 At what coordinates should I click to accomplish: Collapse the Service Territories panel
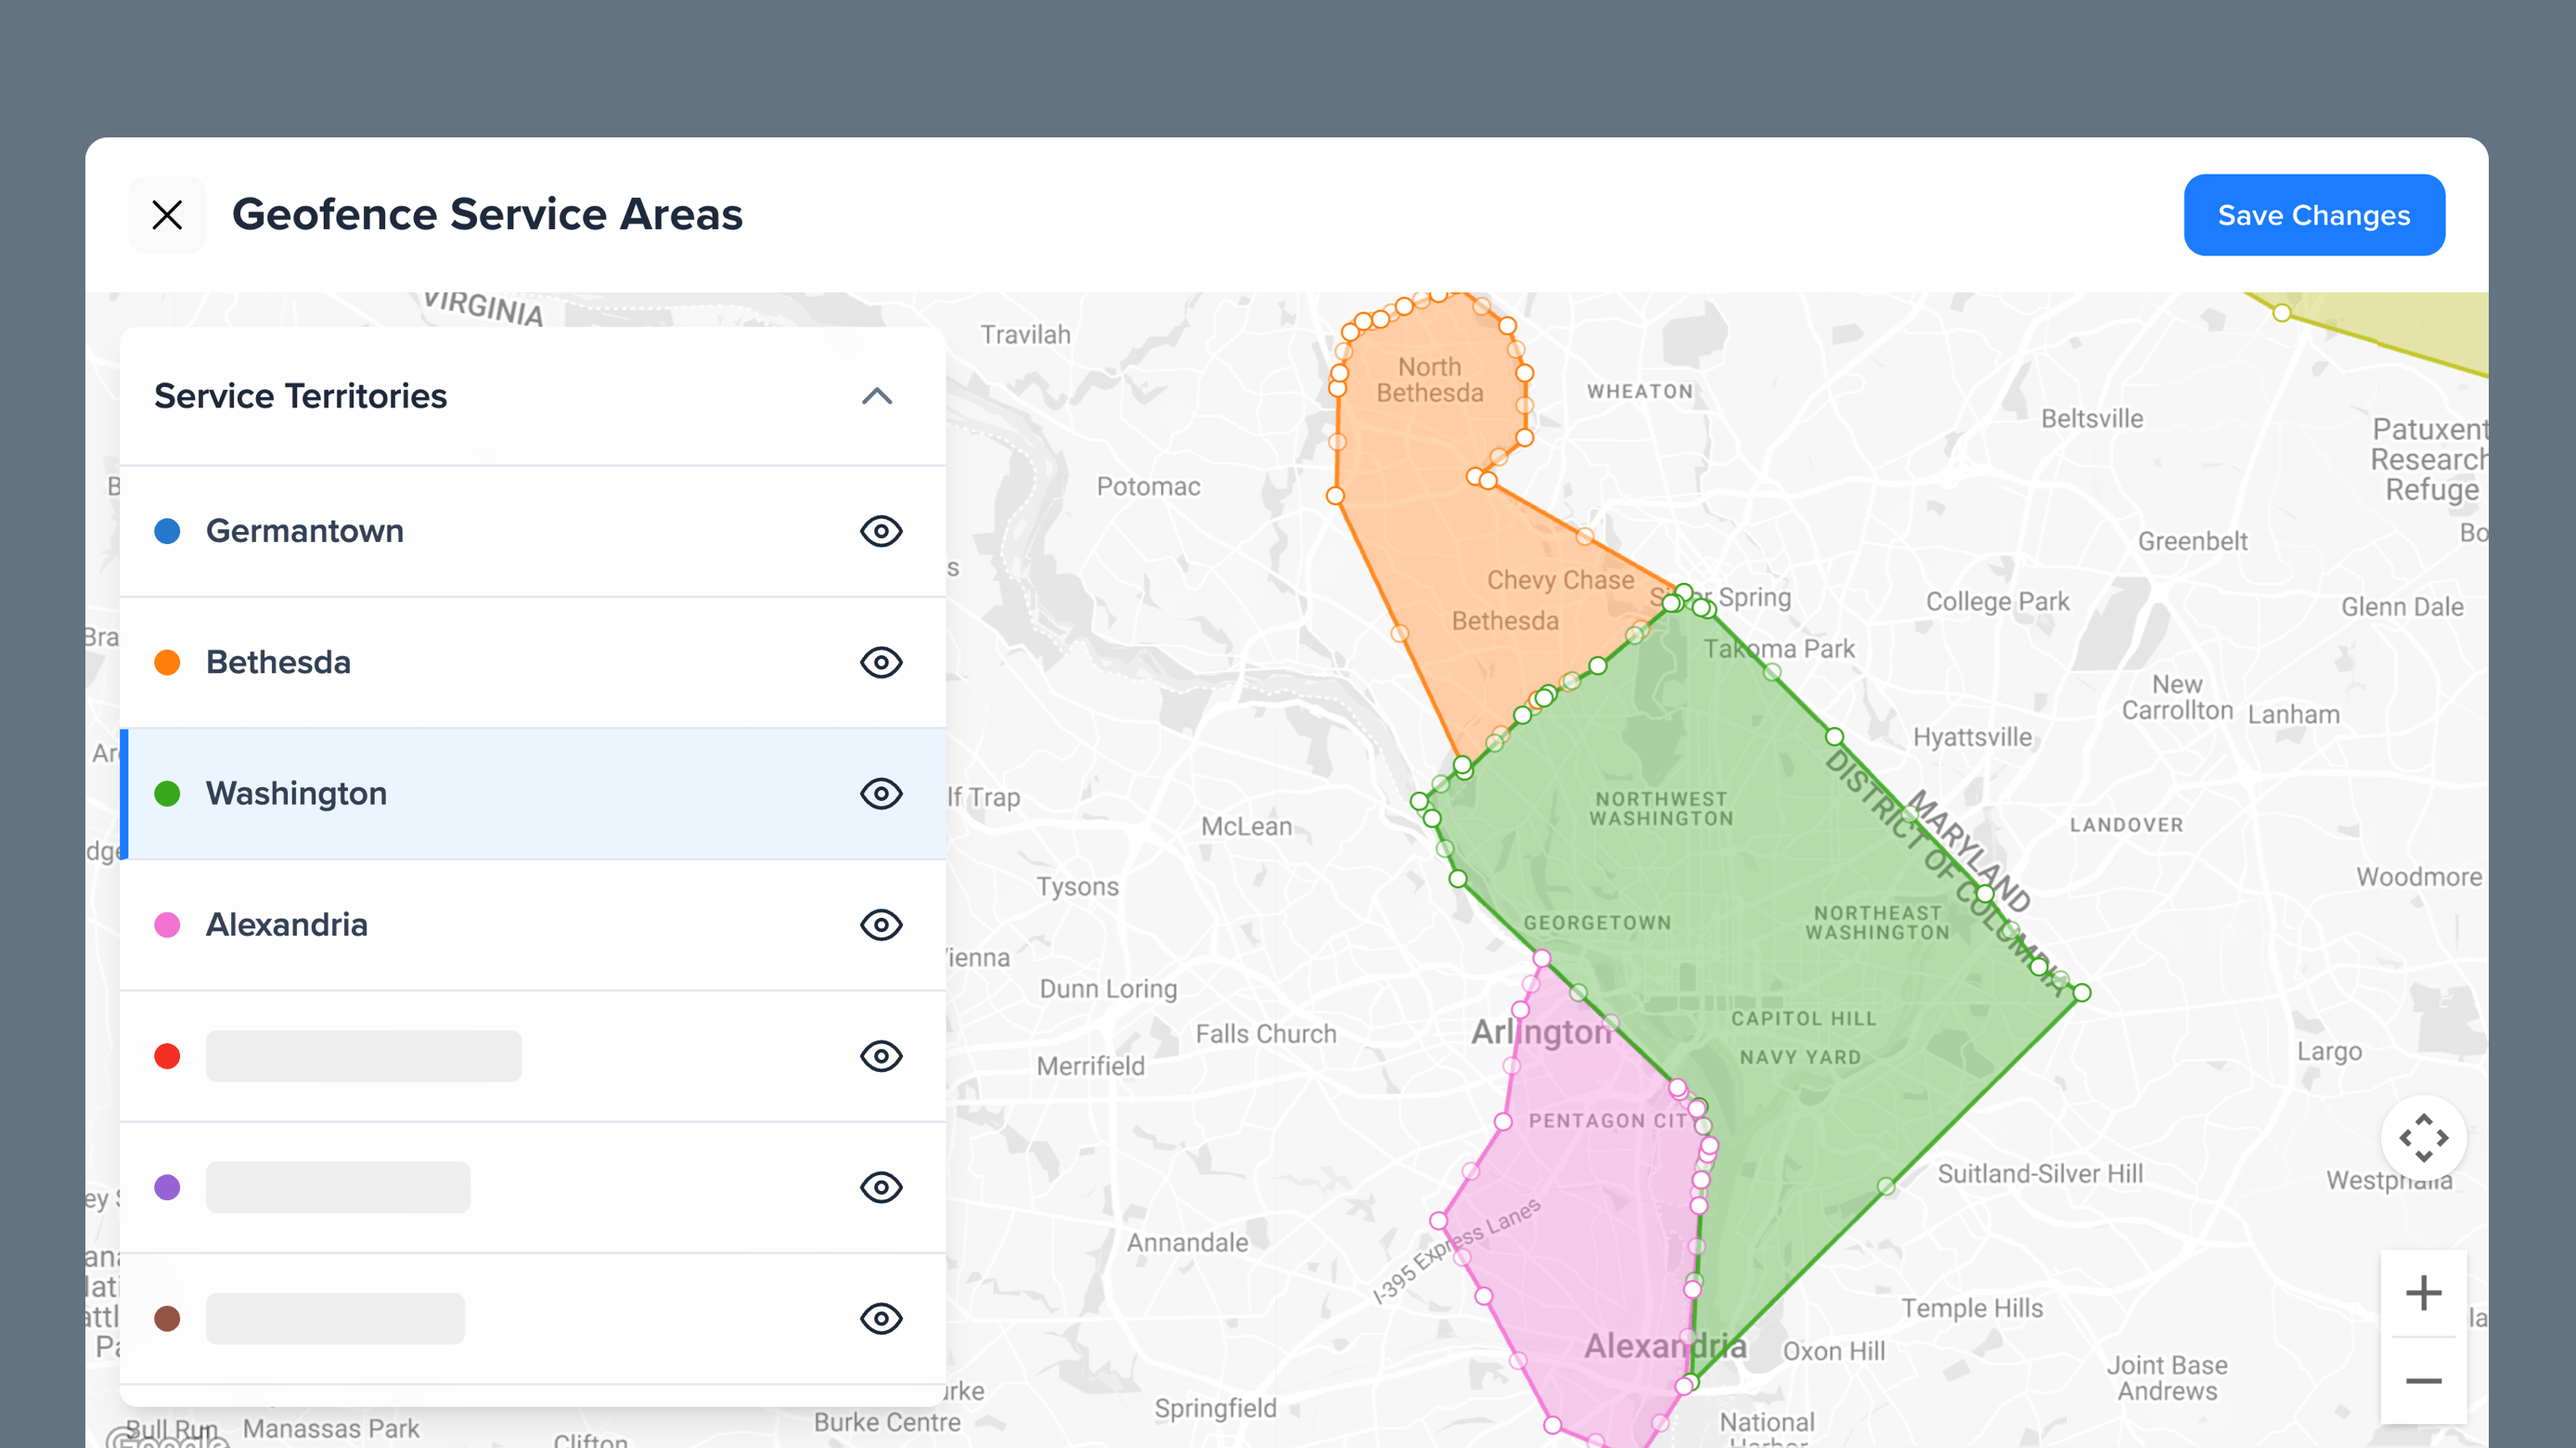pos(876,396)
